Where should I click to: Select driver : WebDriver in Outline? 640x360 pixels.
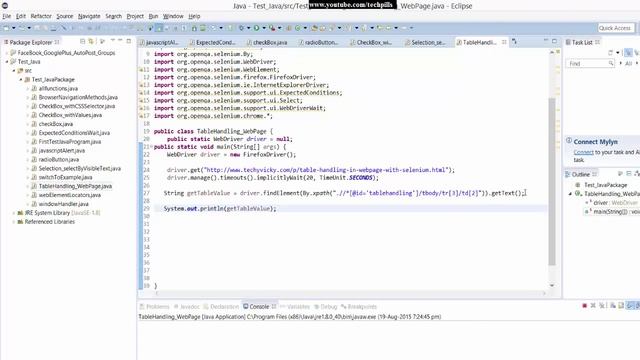pos(612,203)
